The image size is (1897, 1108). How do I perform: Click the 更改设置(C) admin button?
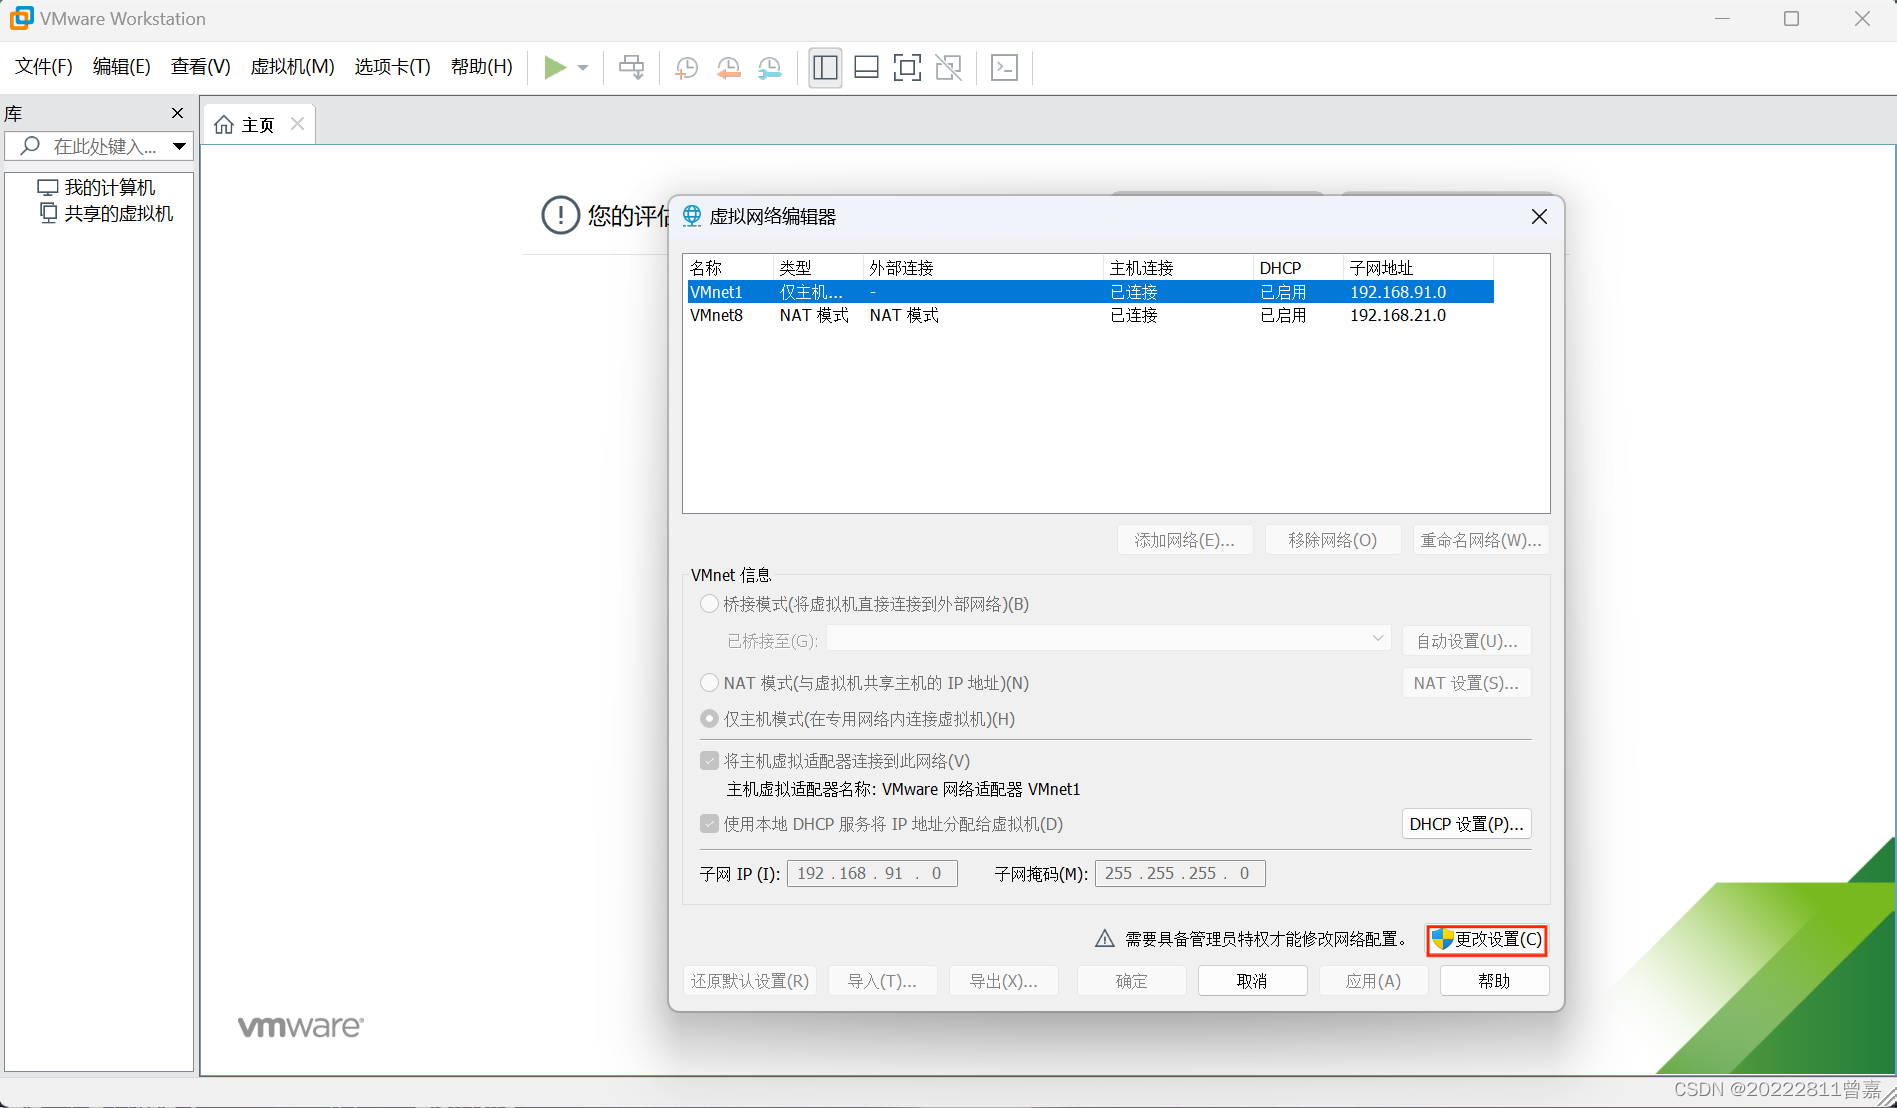point(1487,940)
